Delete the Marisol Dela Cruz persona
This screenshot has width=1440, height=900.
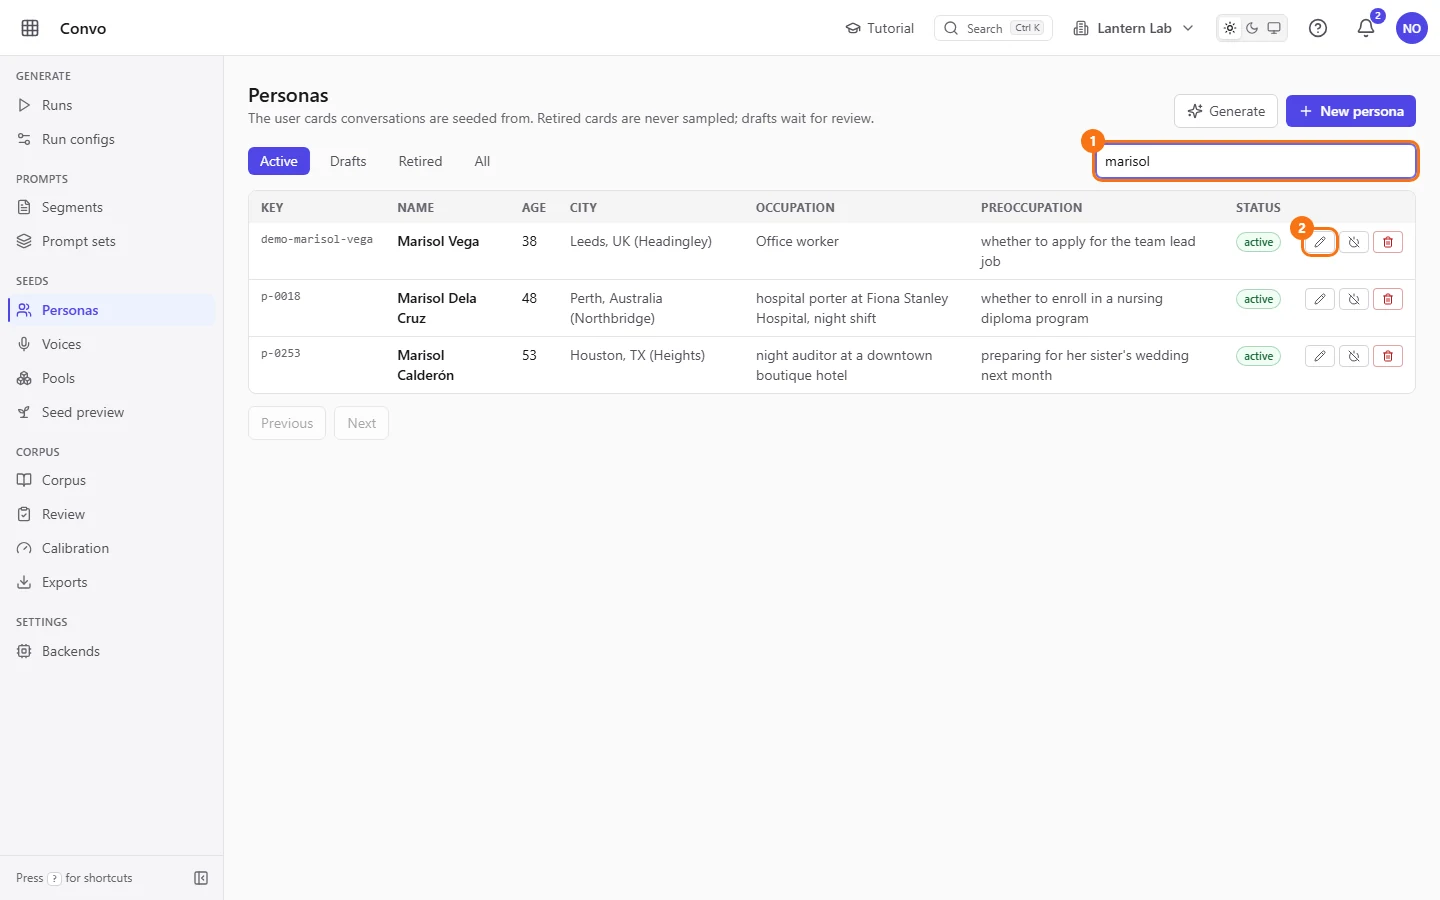pyautogui.click(x=1388, y=299)
